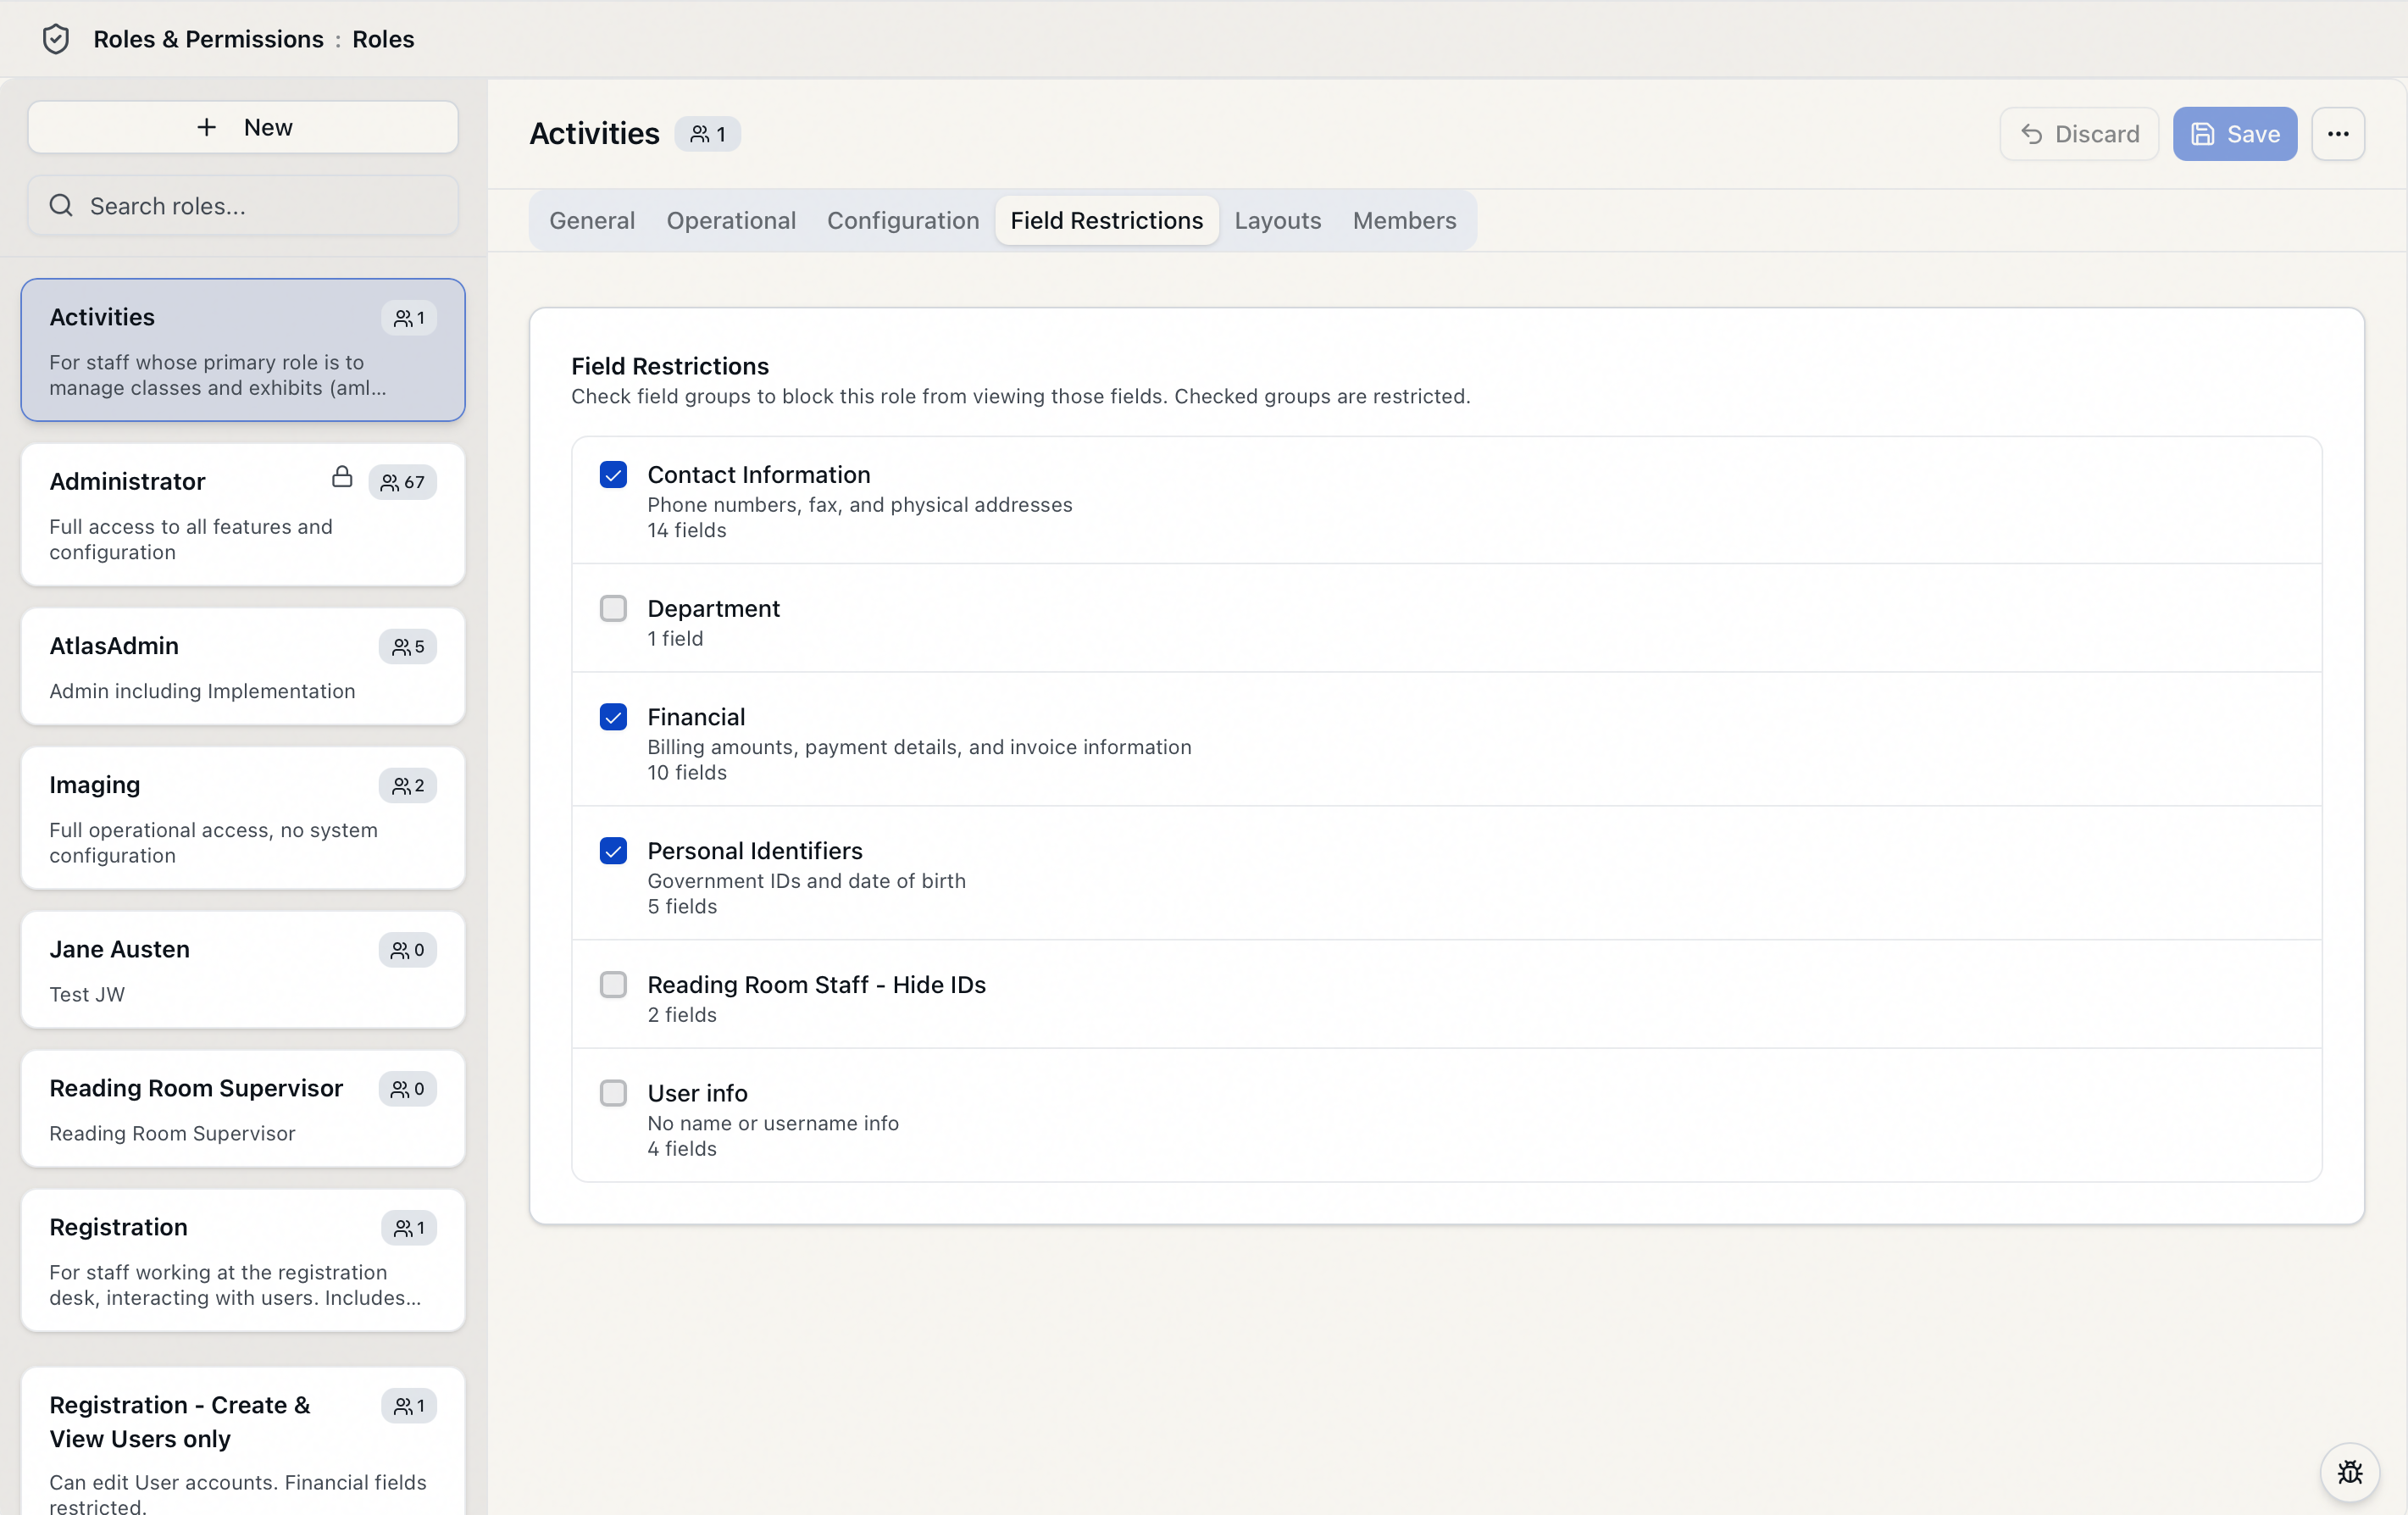Click the Roles breadcrumb item
2408x1515 pixels.
point(383,39)
